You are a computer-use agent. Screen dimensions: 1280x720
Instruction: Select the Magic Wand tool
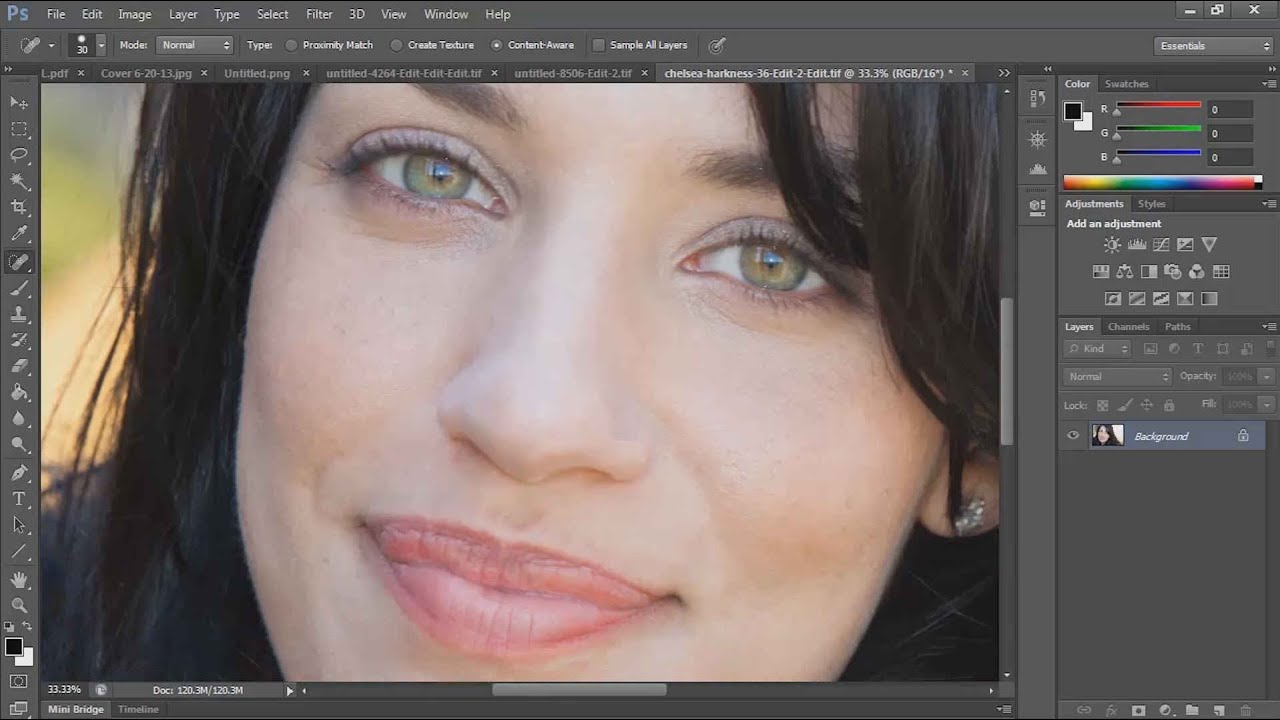(x=19, y=181)
